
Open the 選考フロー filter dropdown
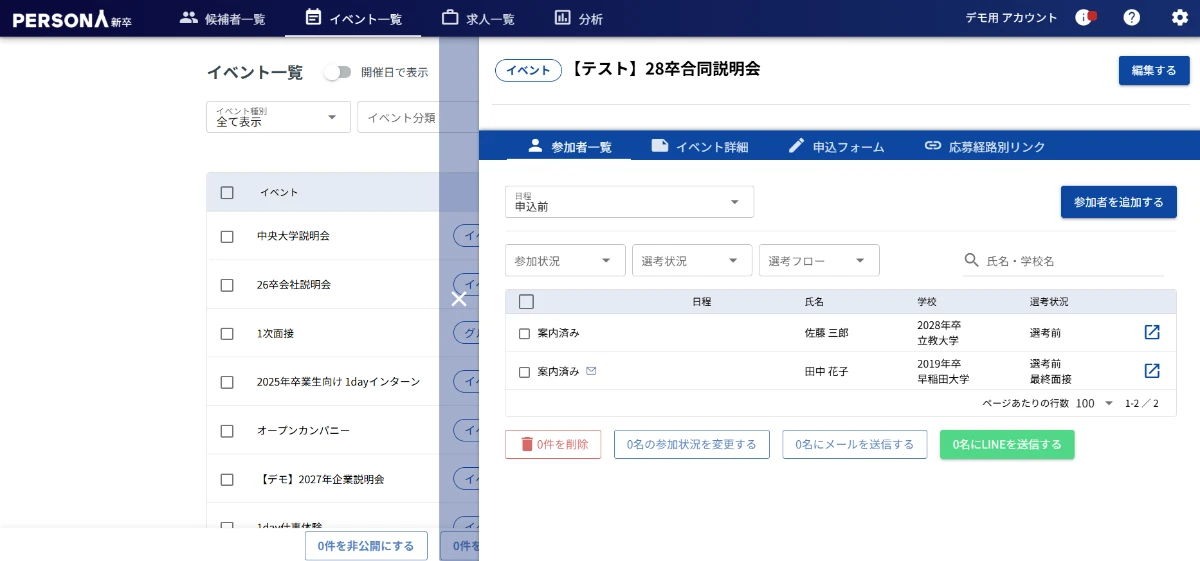pyautogui.click(x=818, y=261)
